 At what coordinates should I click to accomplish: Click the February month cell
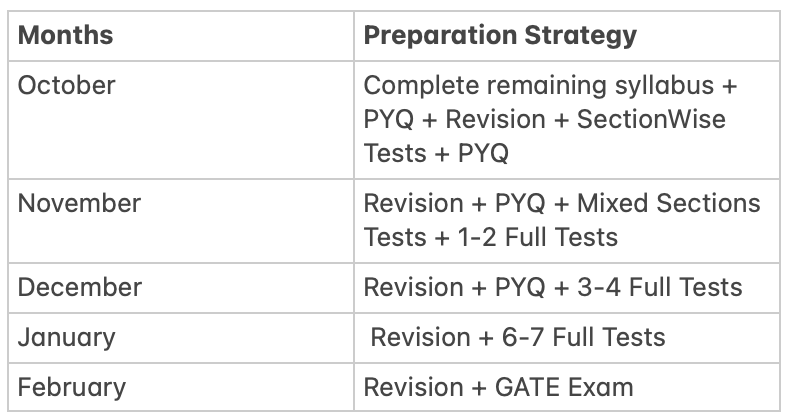pyautogui.click(x=72, y=386)
